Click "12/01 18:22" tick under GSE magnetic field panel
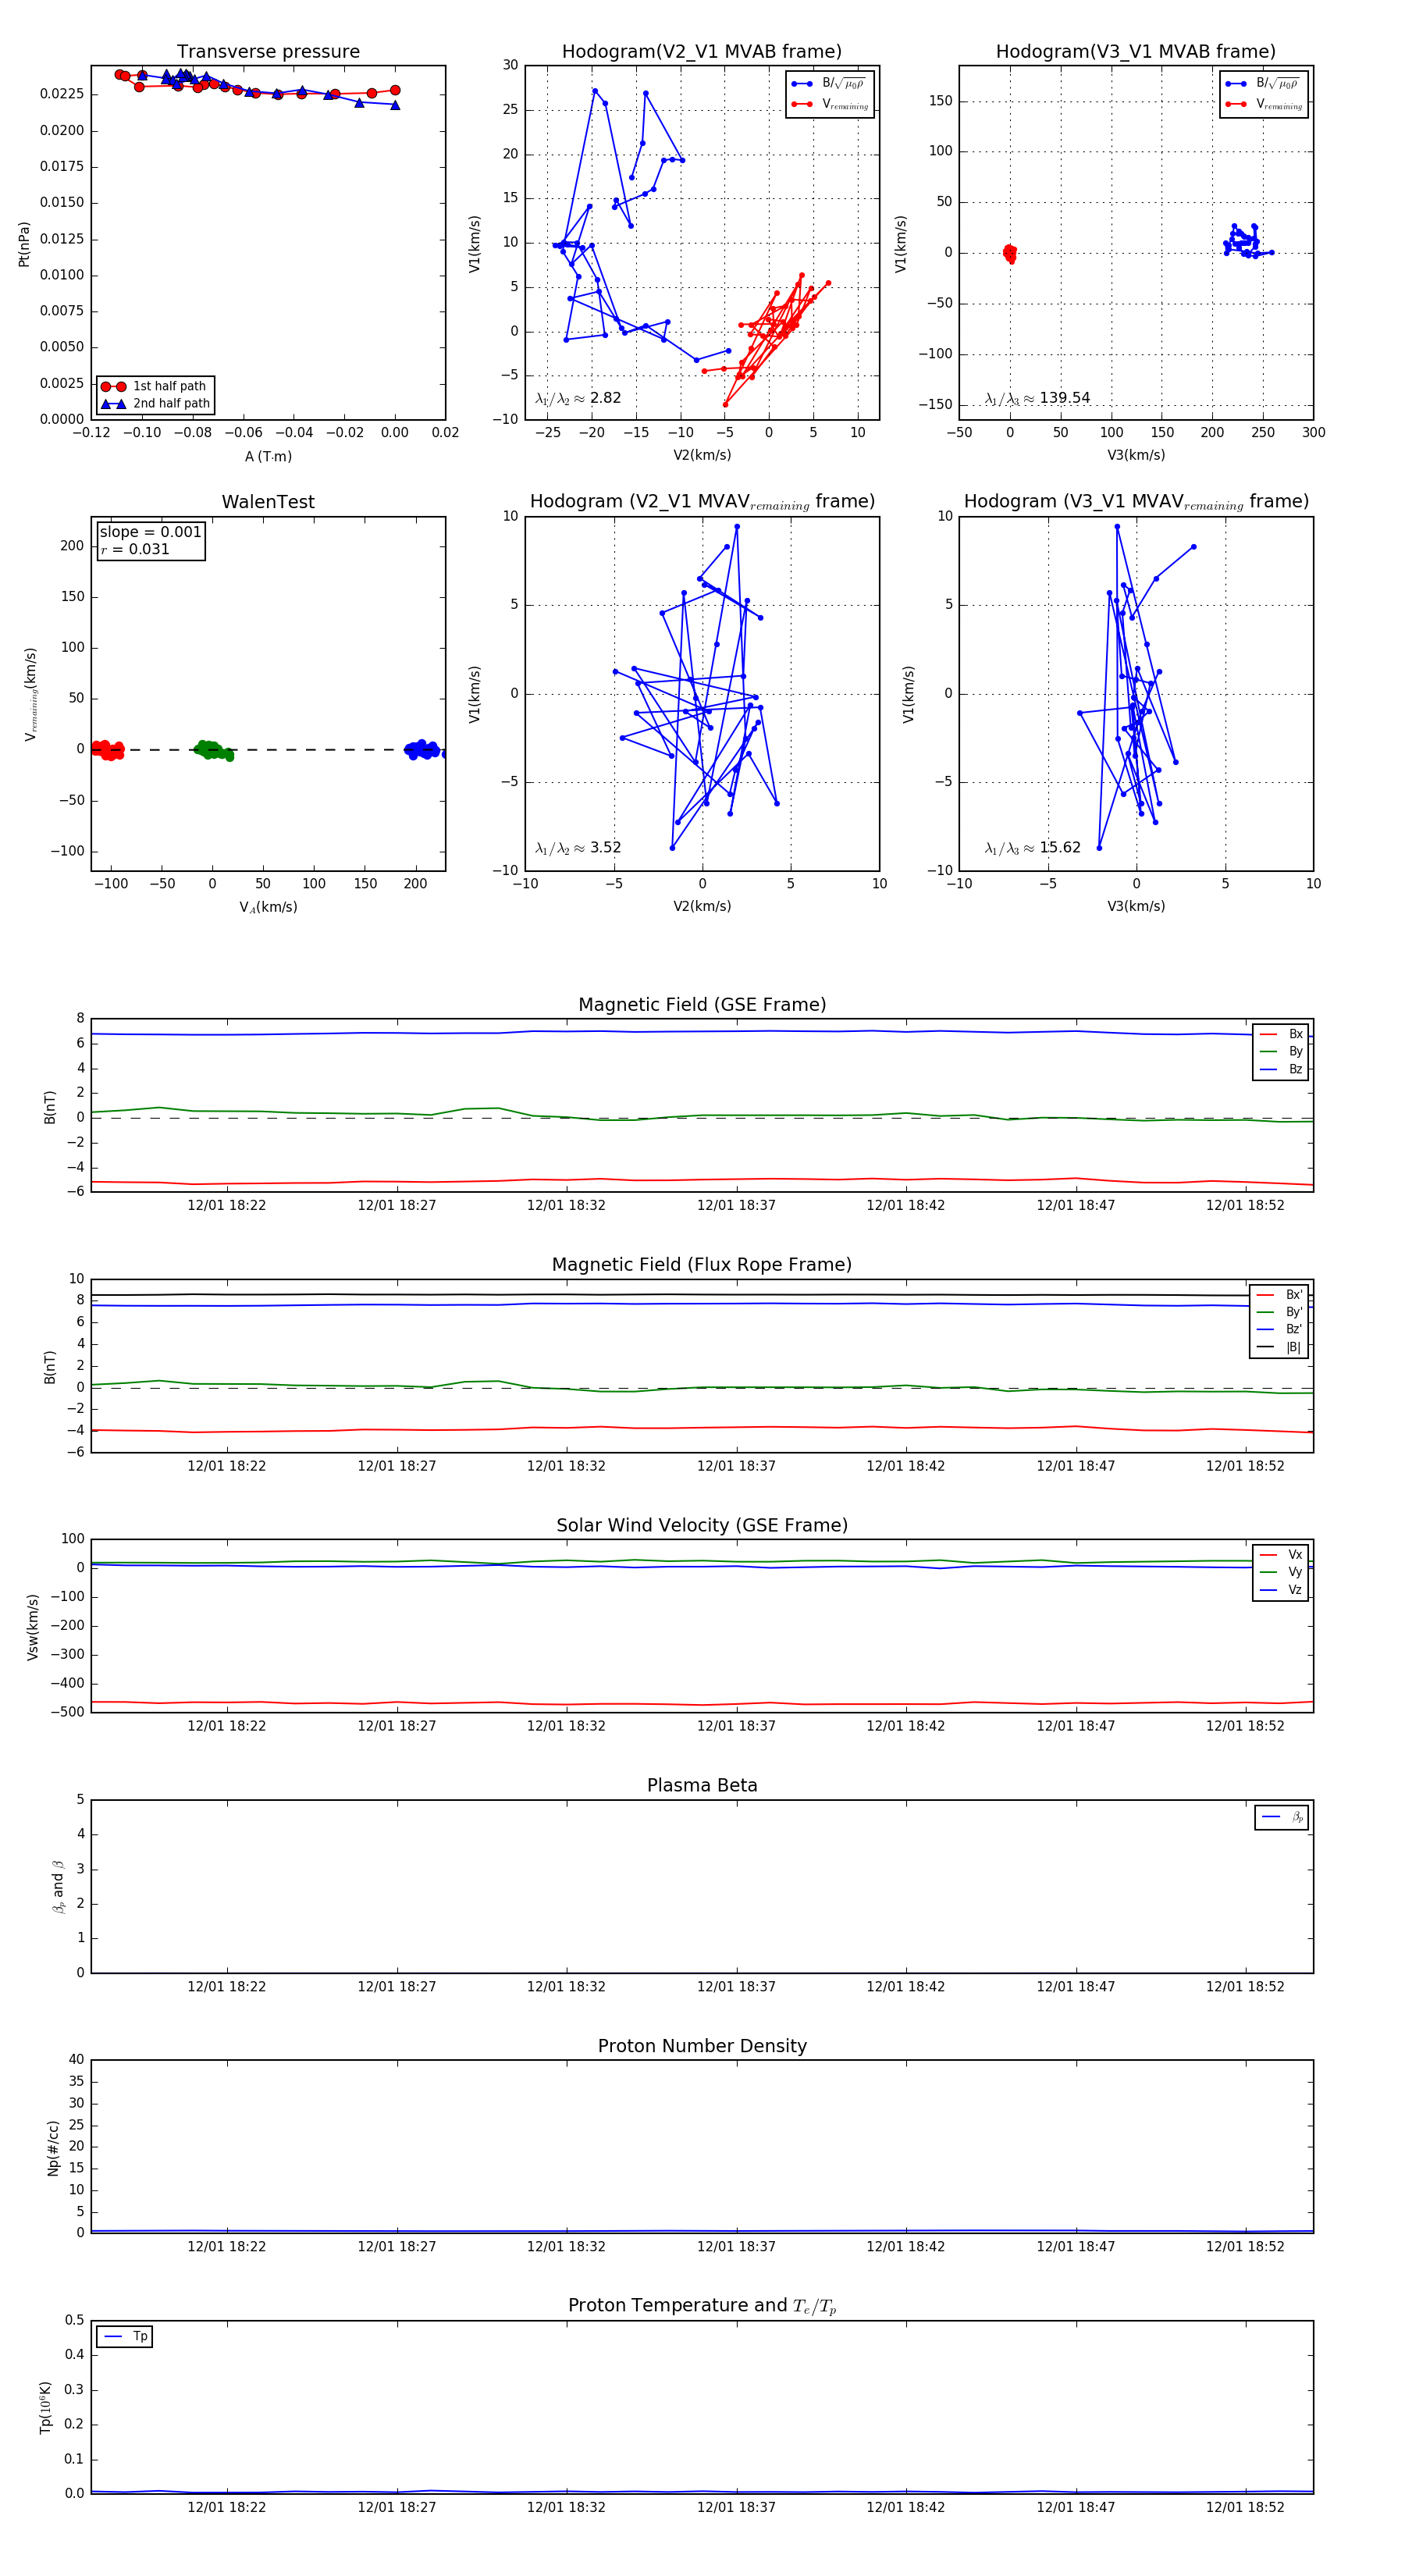 click(227, 1206)
